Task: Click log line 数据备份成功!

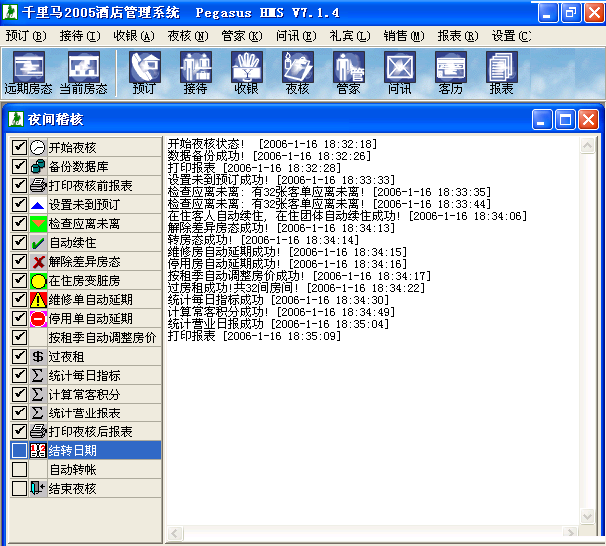Action: [269, 156]
